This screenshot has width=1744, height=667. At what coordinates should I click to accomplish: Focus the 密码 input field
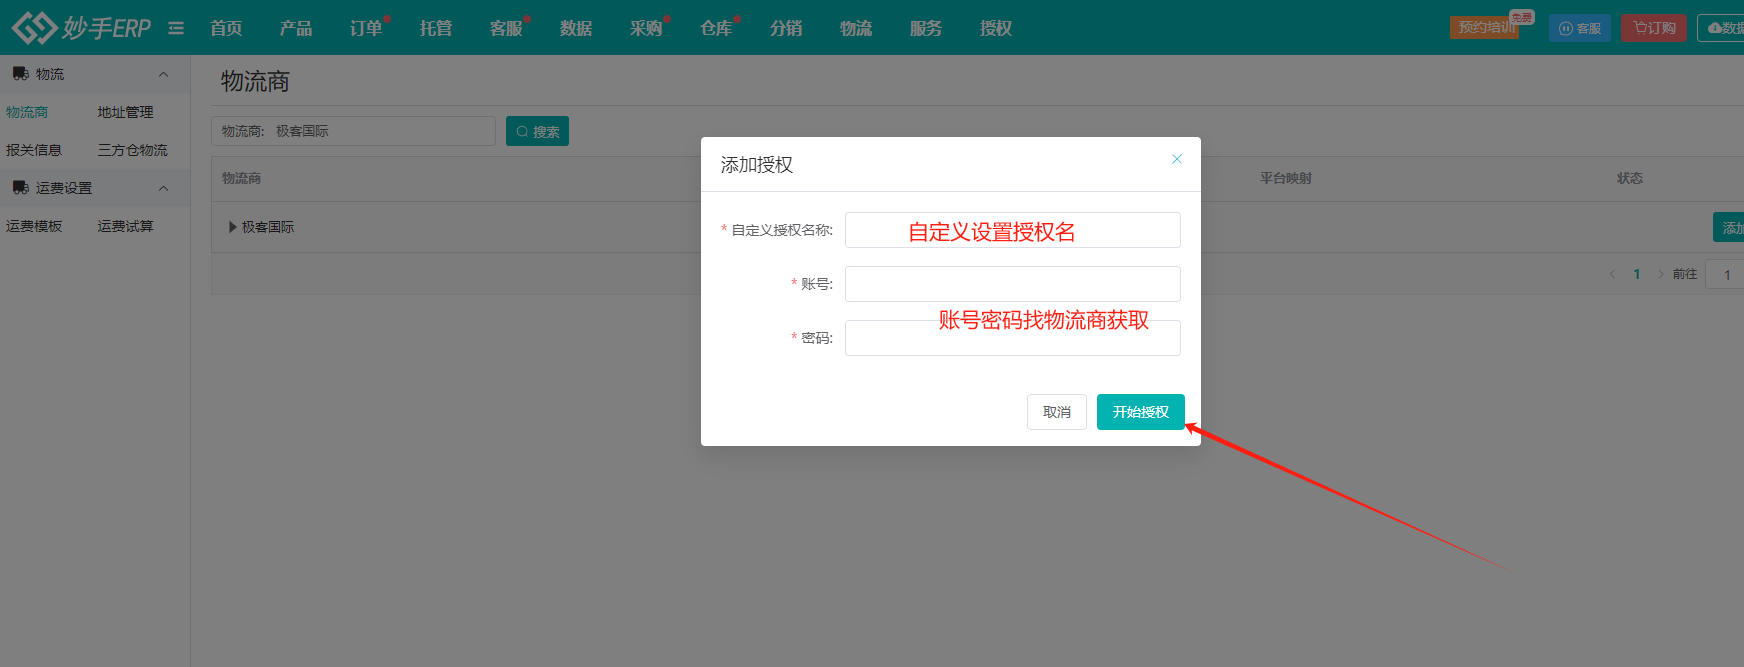tap(1013, 338)
